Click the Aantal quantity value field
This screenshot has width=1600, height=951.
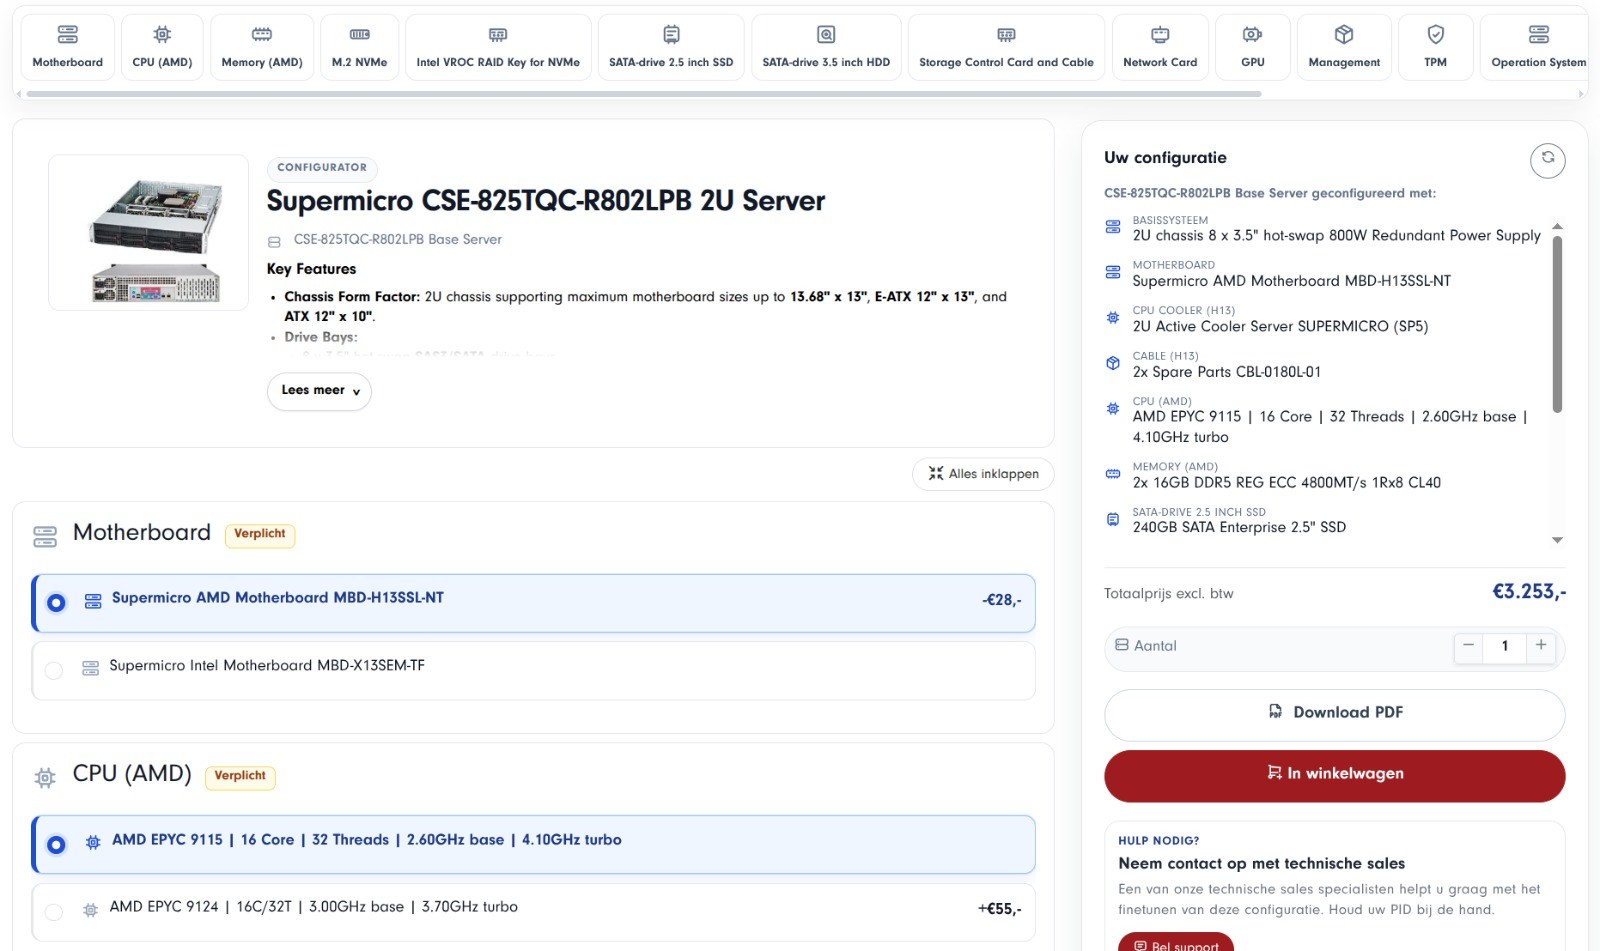pyautogui.click(x=1504, y=646)
